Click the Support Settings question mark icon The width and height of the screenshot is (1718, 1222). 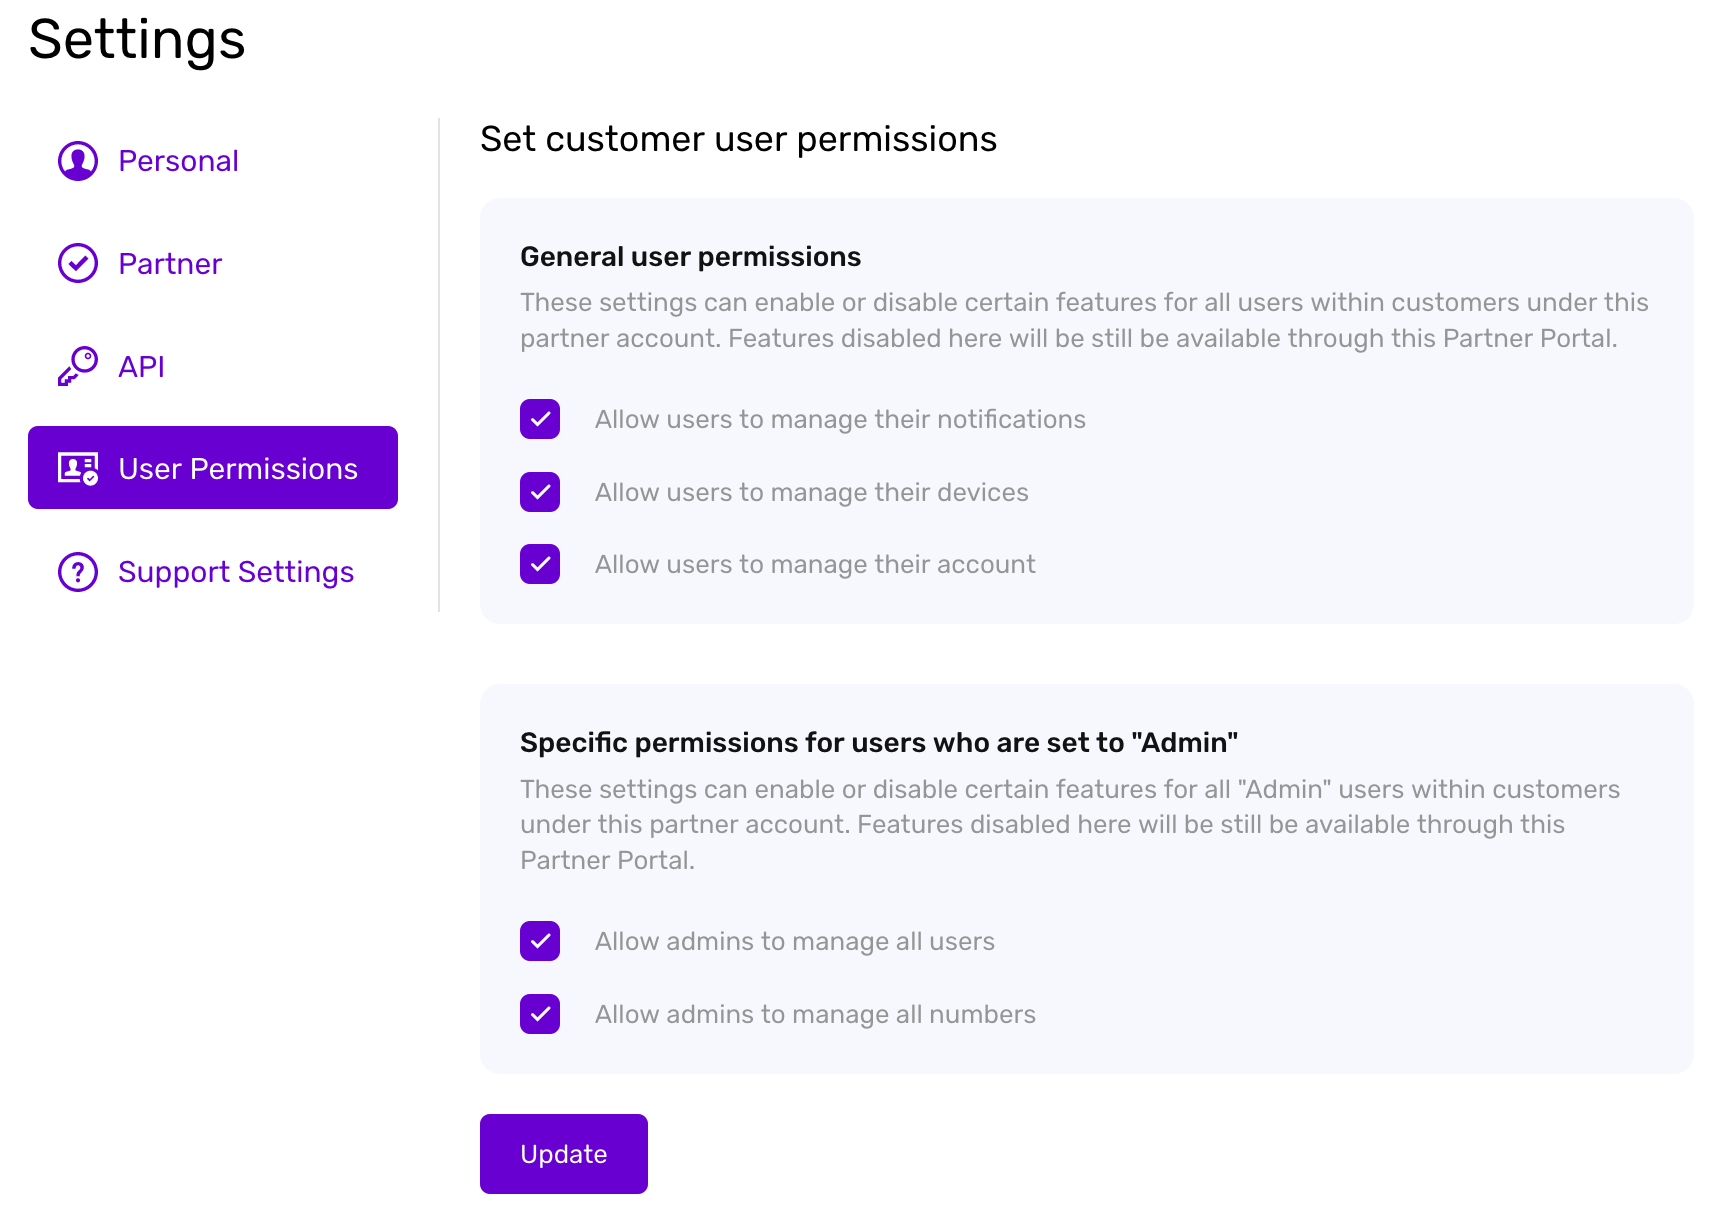pos(78,572)
